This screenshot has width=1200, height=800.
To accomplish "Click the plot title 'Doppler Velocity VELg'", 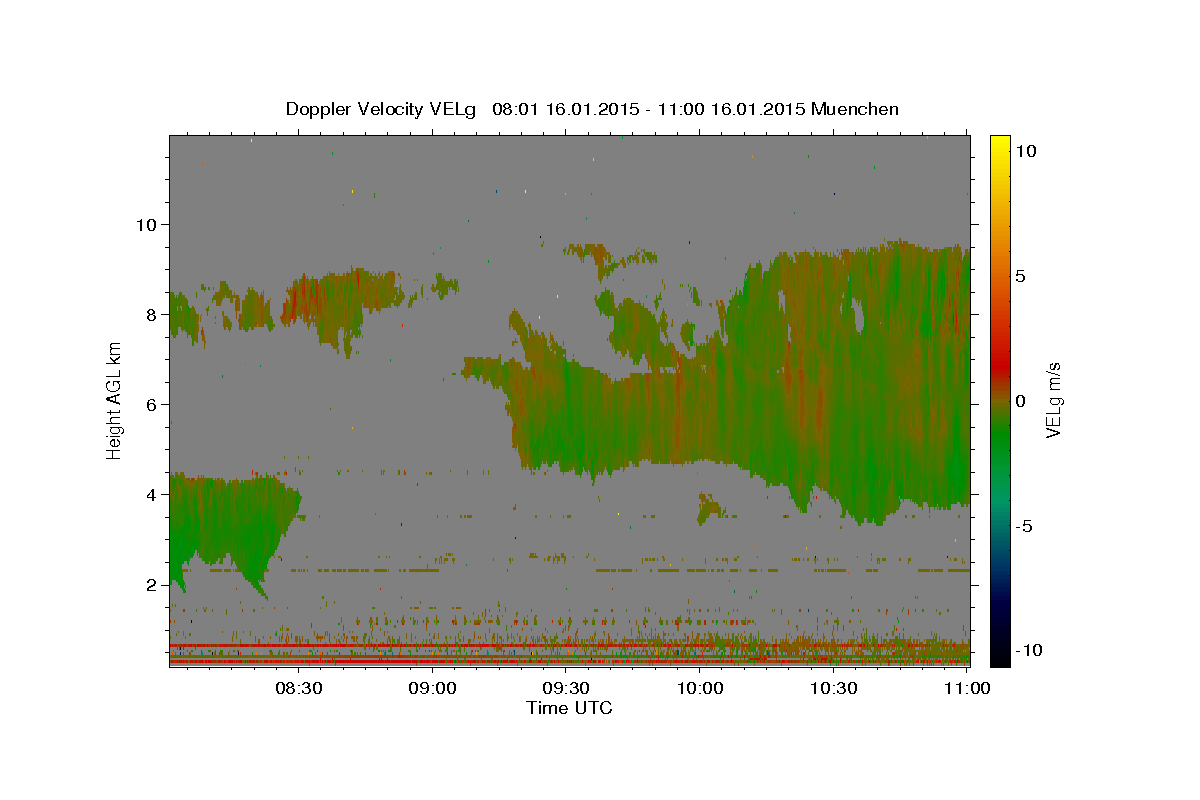I will (383, 109).
